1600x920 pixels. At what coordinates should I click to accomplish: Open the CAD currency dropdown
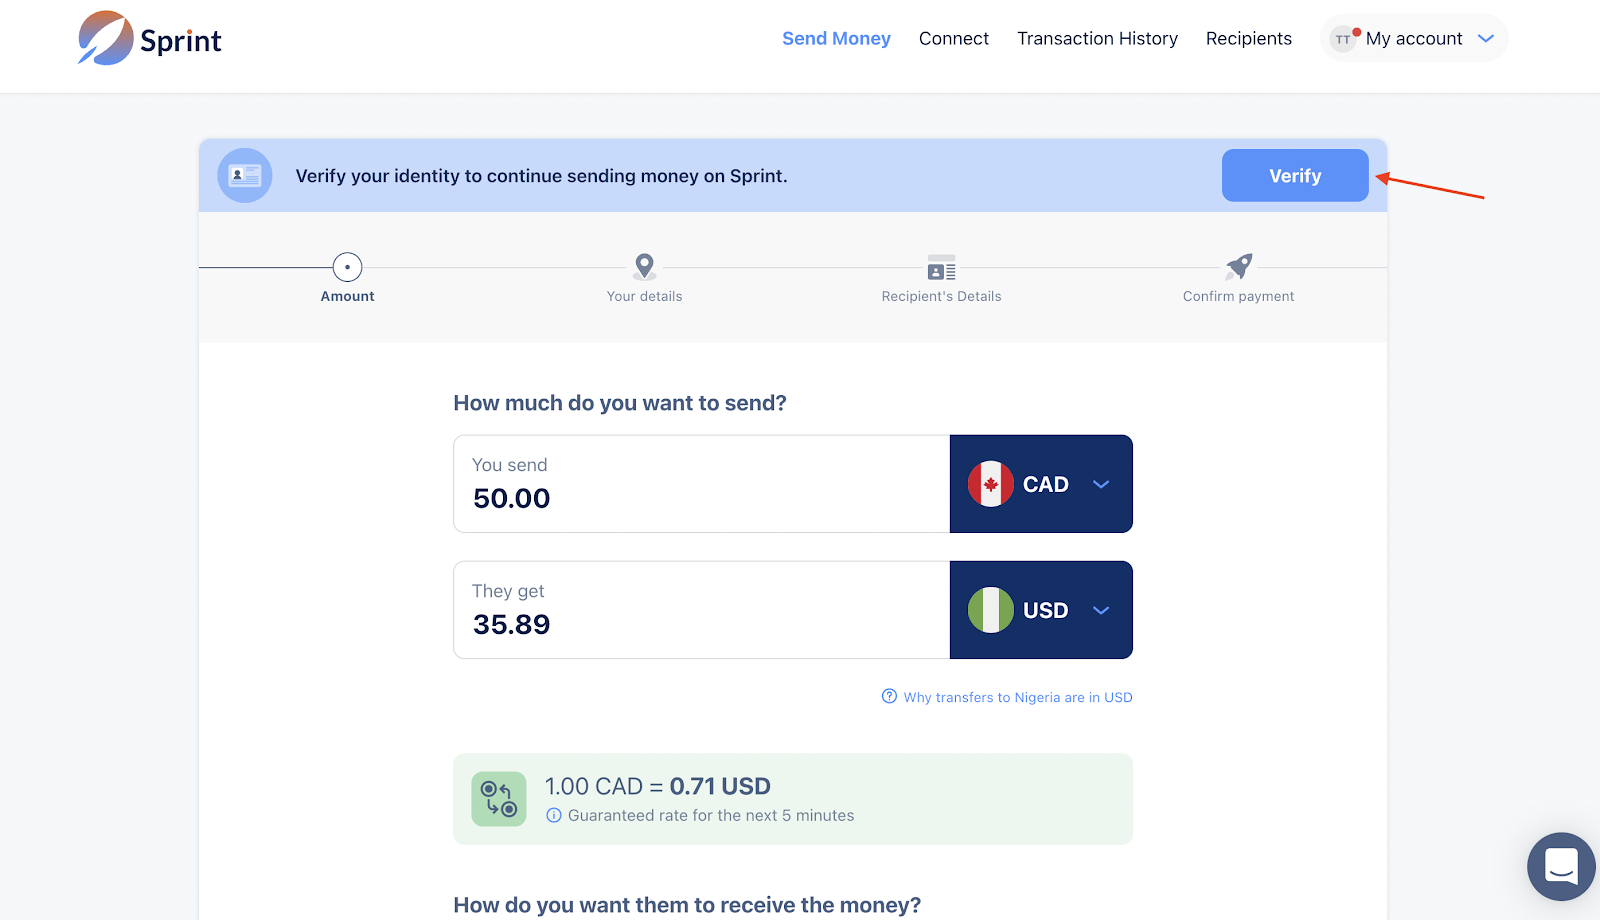click(1100, 484)
